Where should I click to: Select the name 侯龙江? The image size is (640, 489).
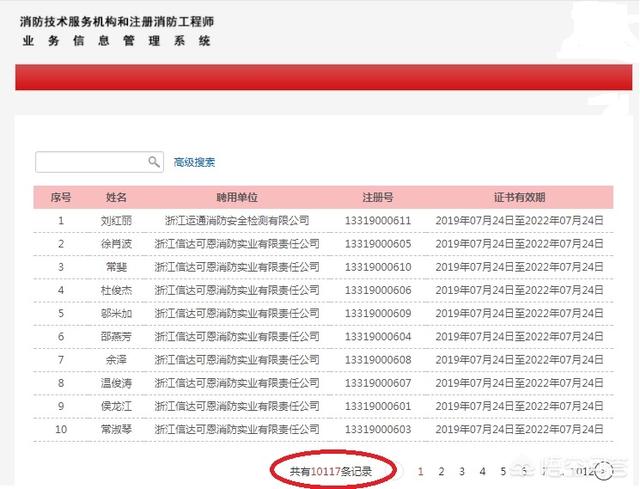tap(116, 406)
